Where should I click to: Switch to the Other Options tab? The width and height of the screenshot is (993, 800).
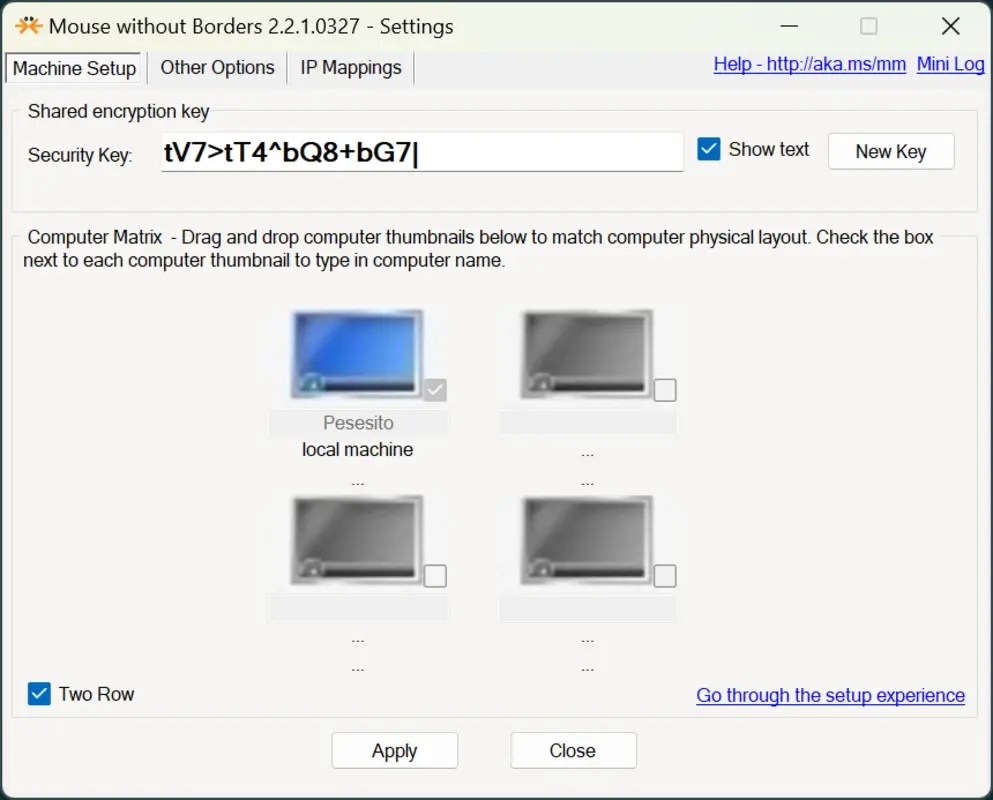(217, 67)
